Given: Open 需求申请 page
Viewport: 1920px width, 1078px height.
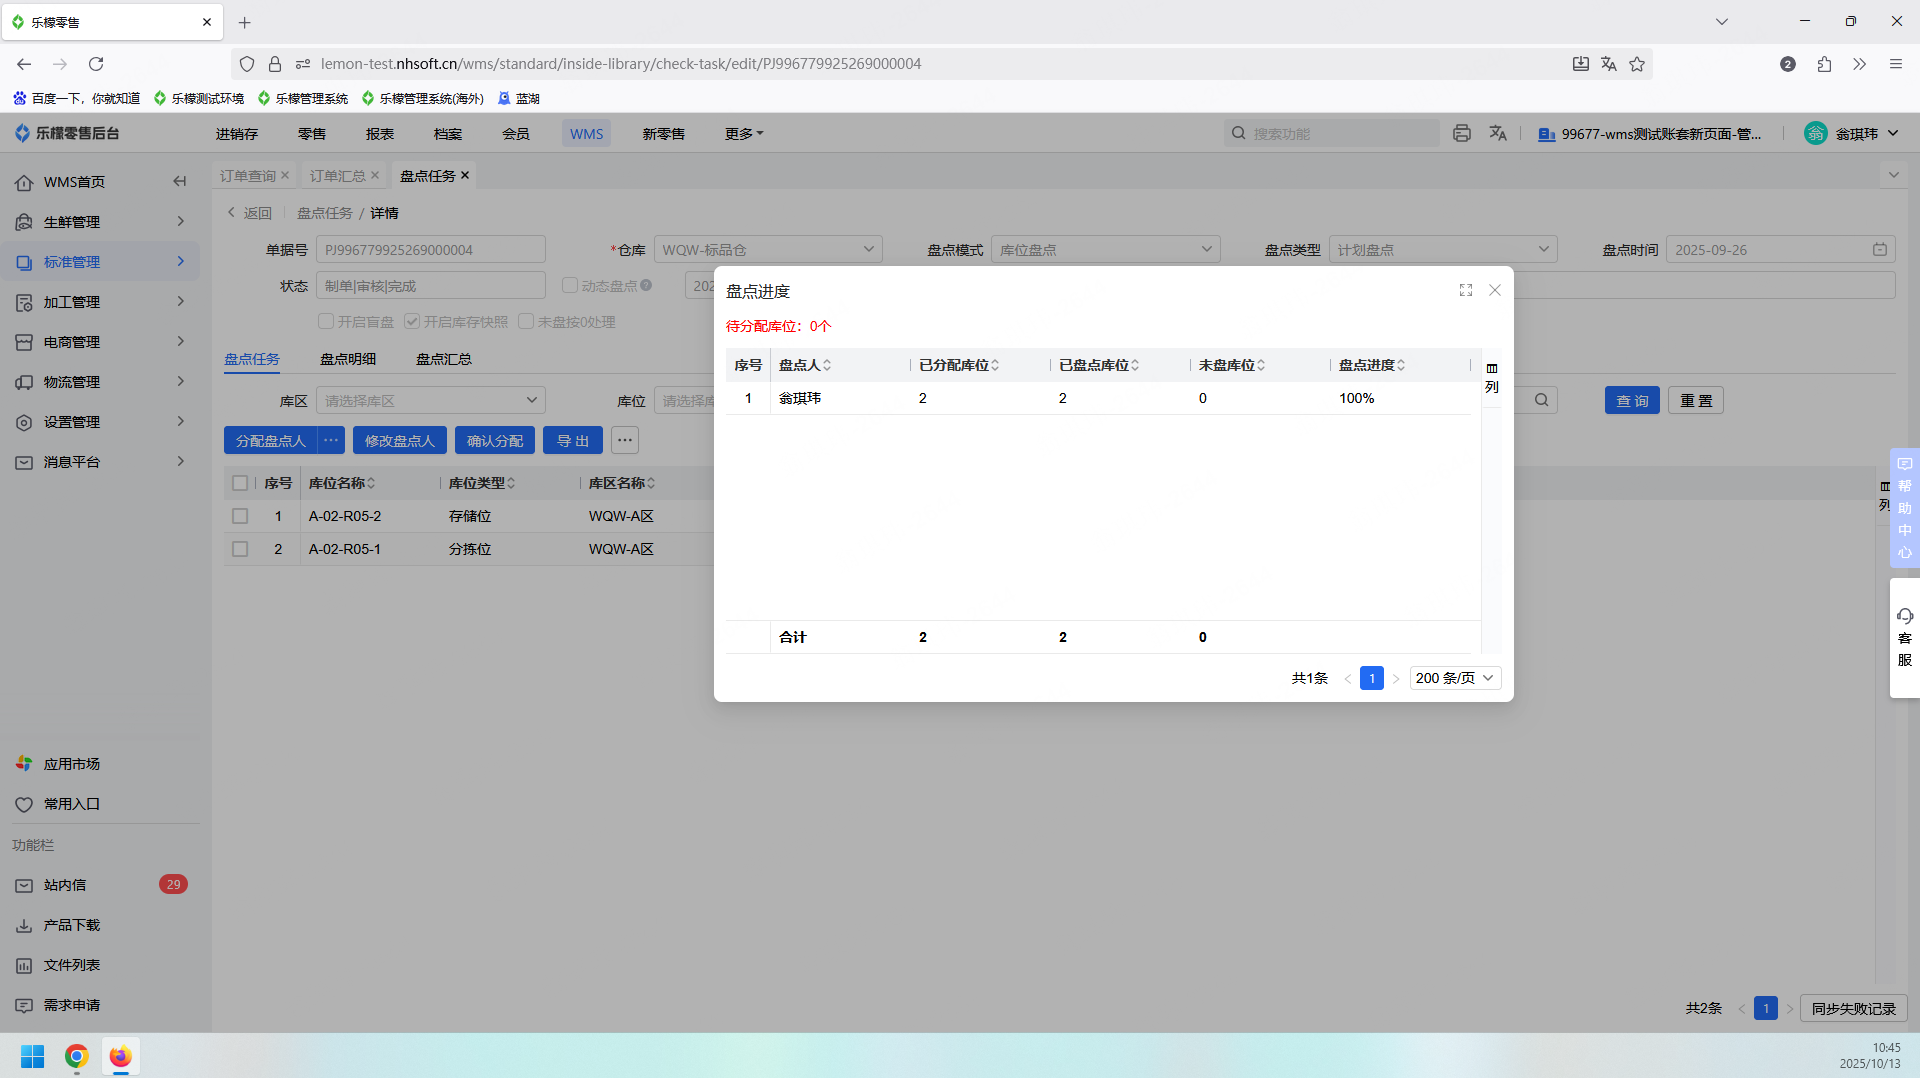Looking at the screenshot, I should [x=71, y=1005].
